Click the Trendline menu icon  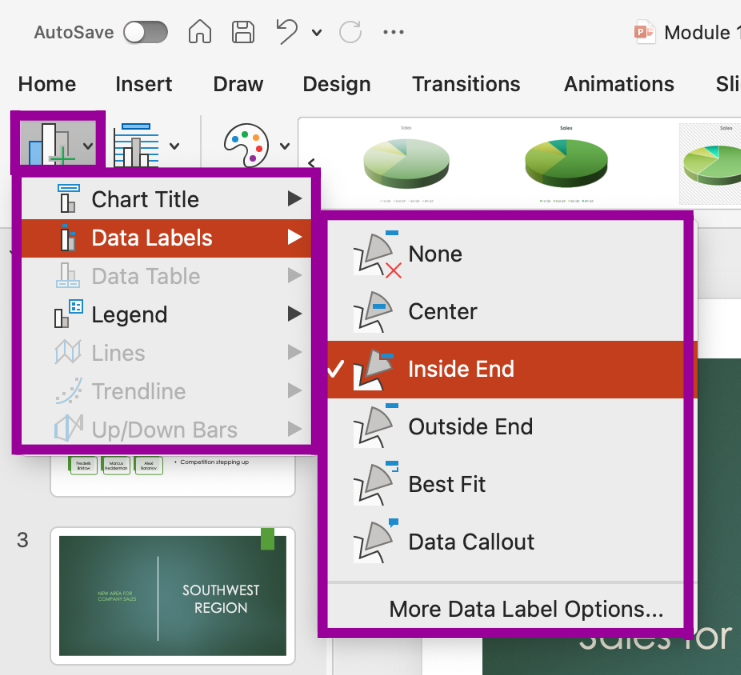[x=69, y=390]
